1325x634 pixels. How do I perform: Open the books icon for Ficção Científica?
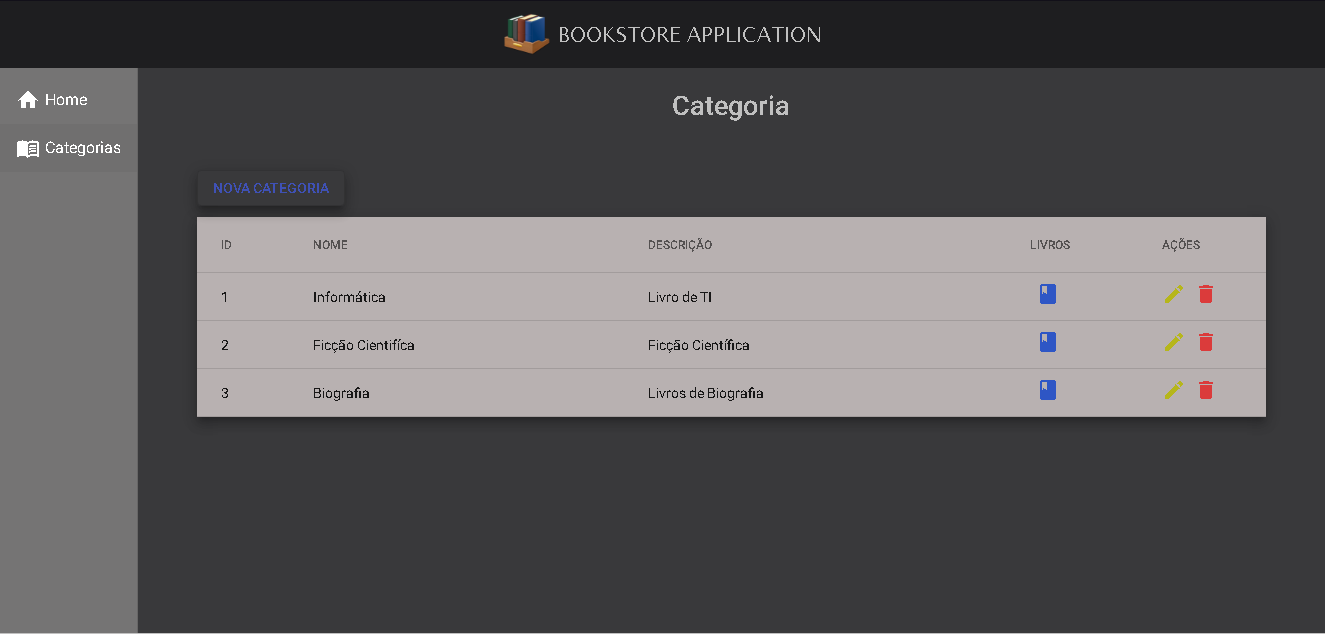1047,342
